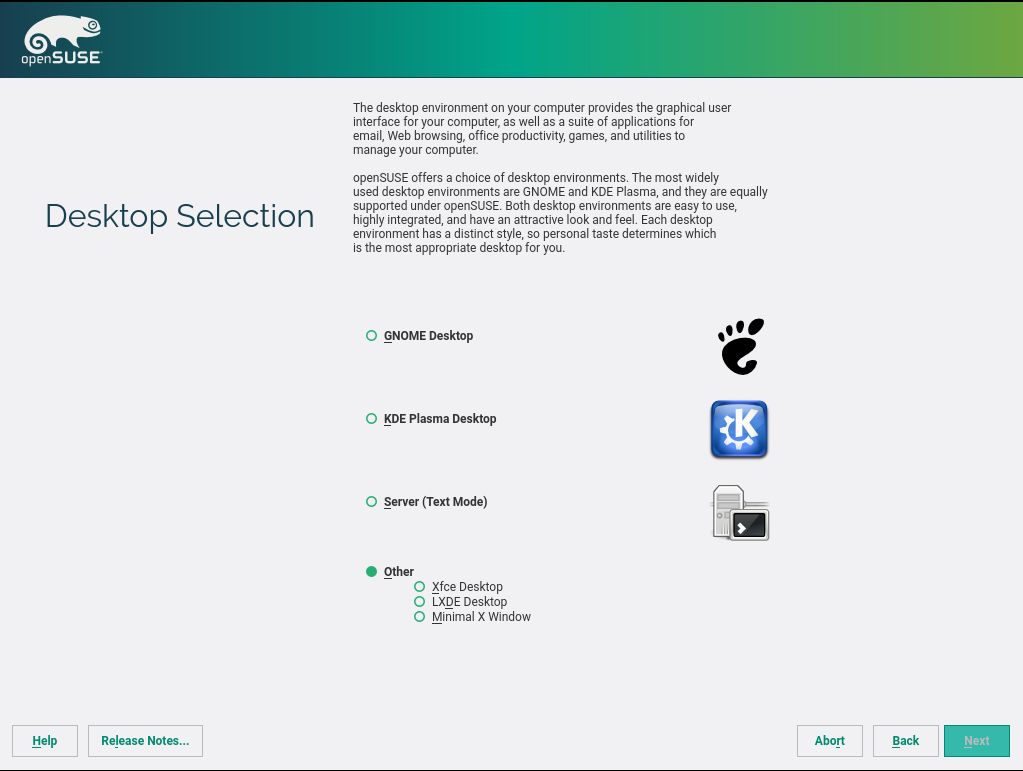Image resolution: width=1023 pixels, height=771 pixels.
Task: Click the server terminal icon
Action: [x=740, y=513]
